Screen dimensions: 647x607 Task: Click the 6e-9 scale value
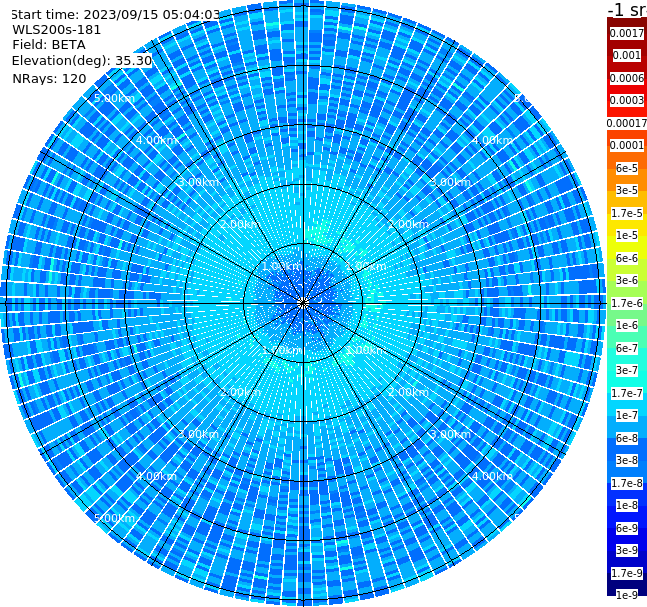[x=627, y=528]
